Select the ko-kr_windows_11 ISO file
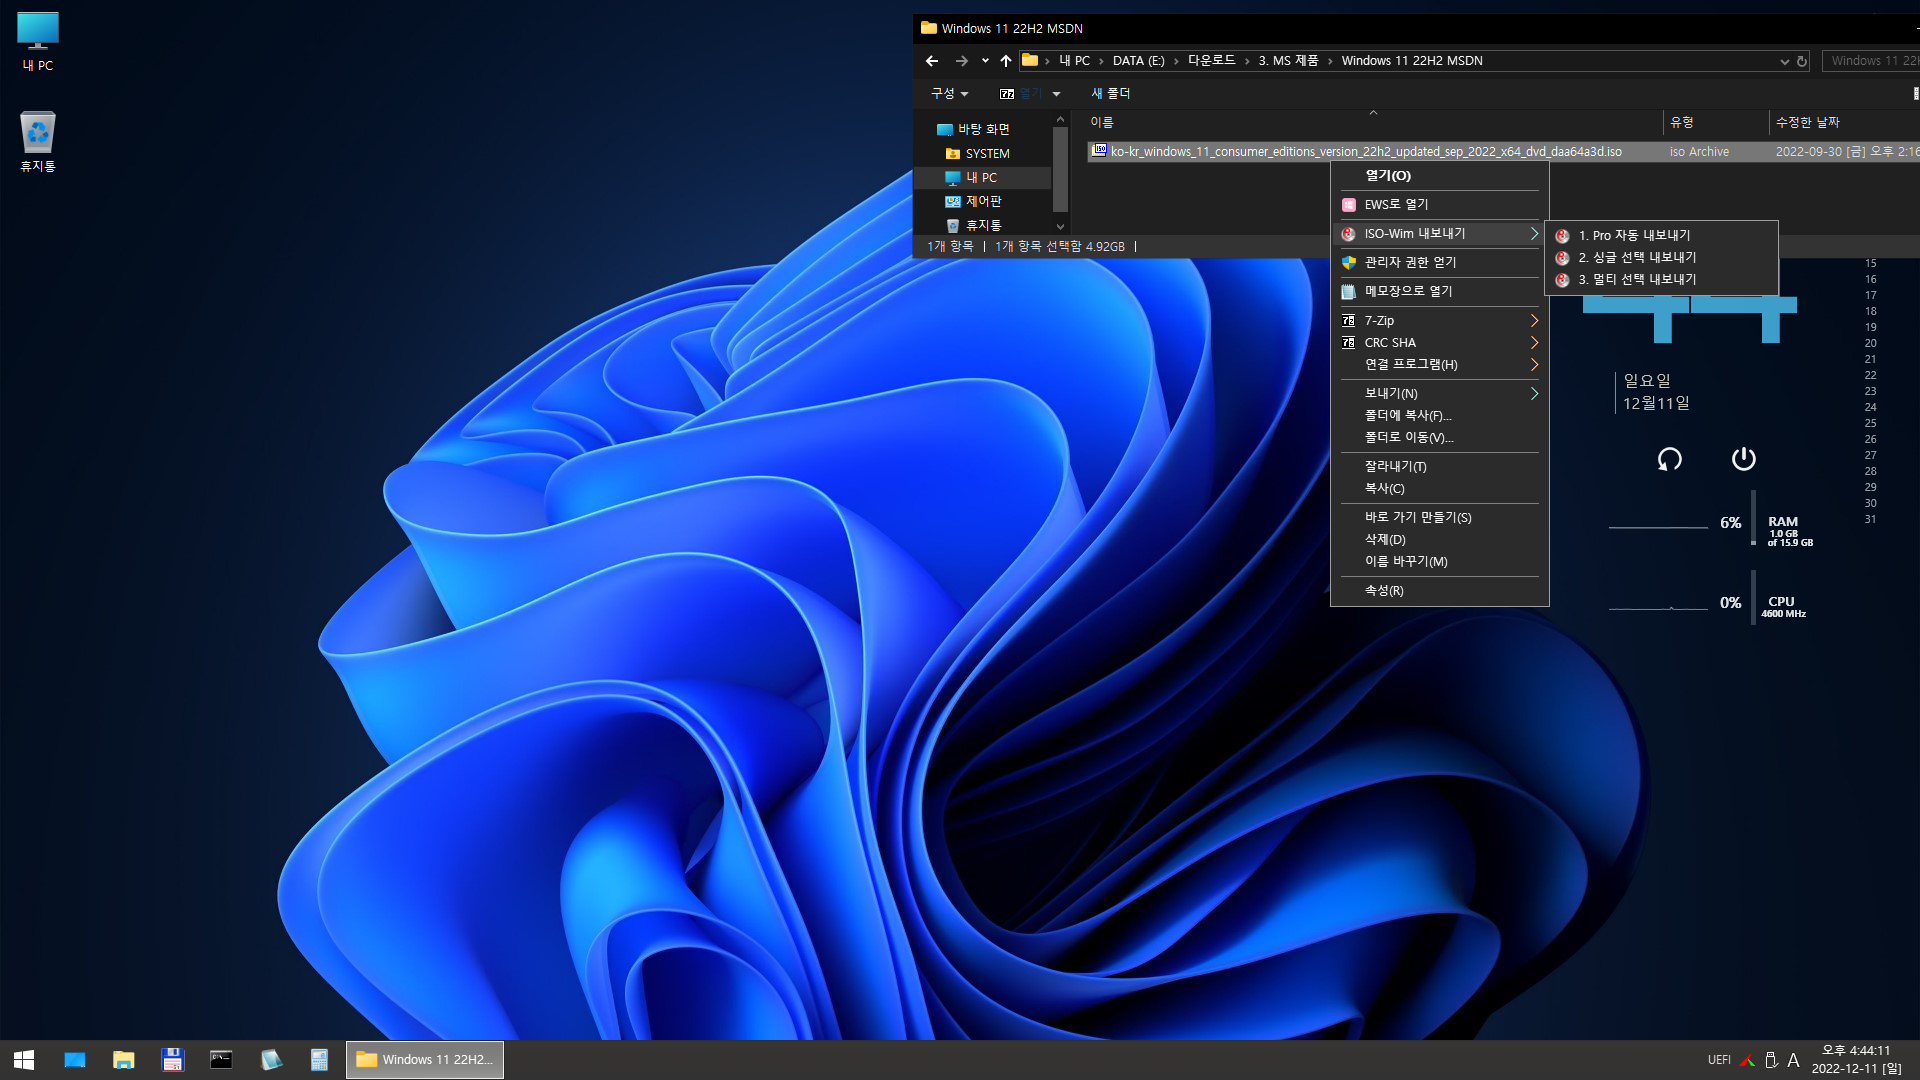Screen dimensions: 1920x1080 [x=1504, y=151]
